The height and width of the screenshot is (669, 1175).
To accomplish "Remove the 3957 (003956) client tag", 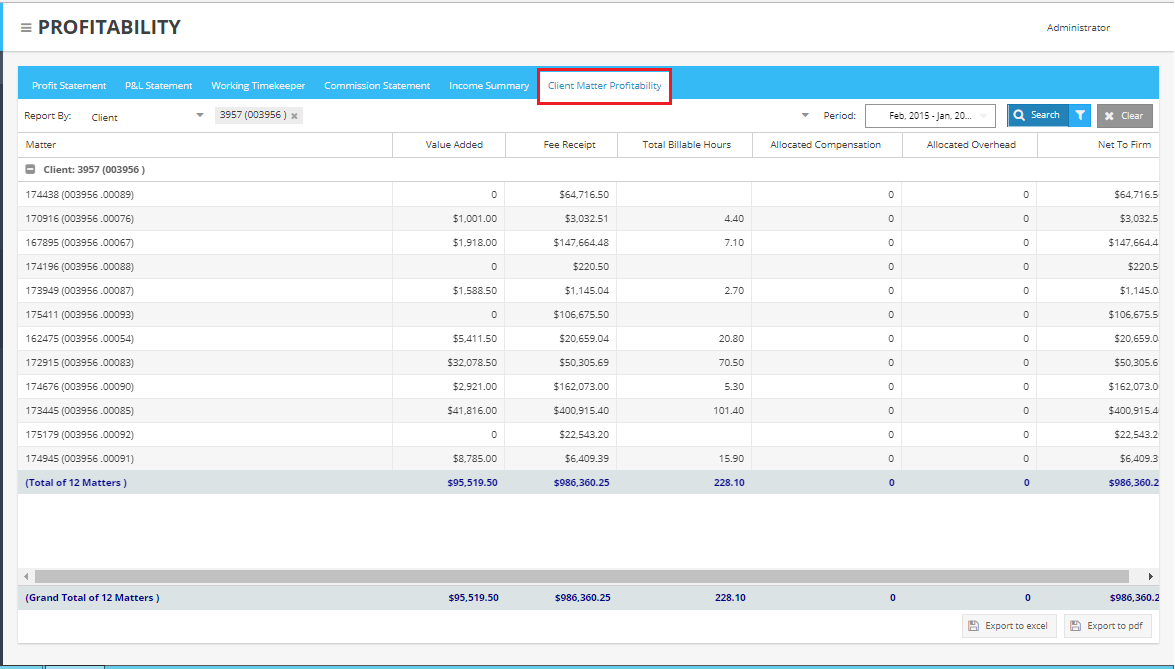I will [x=294, y=116].
